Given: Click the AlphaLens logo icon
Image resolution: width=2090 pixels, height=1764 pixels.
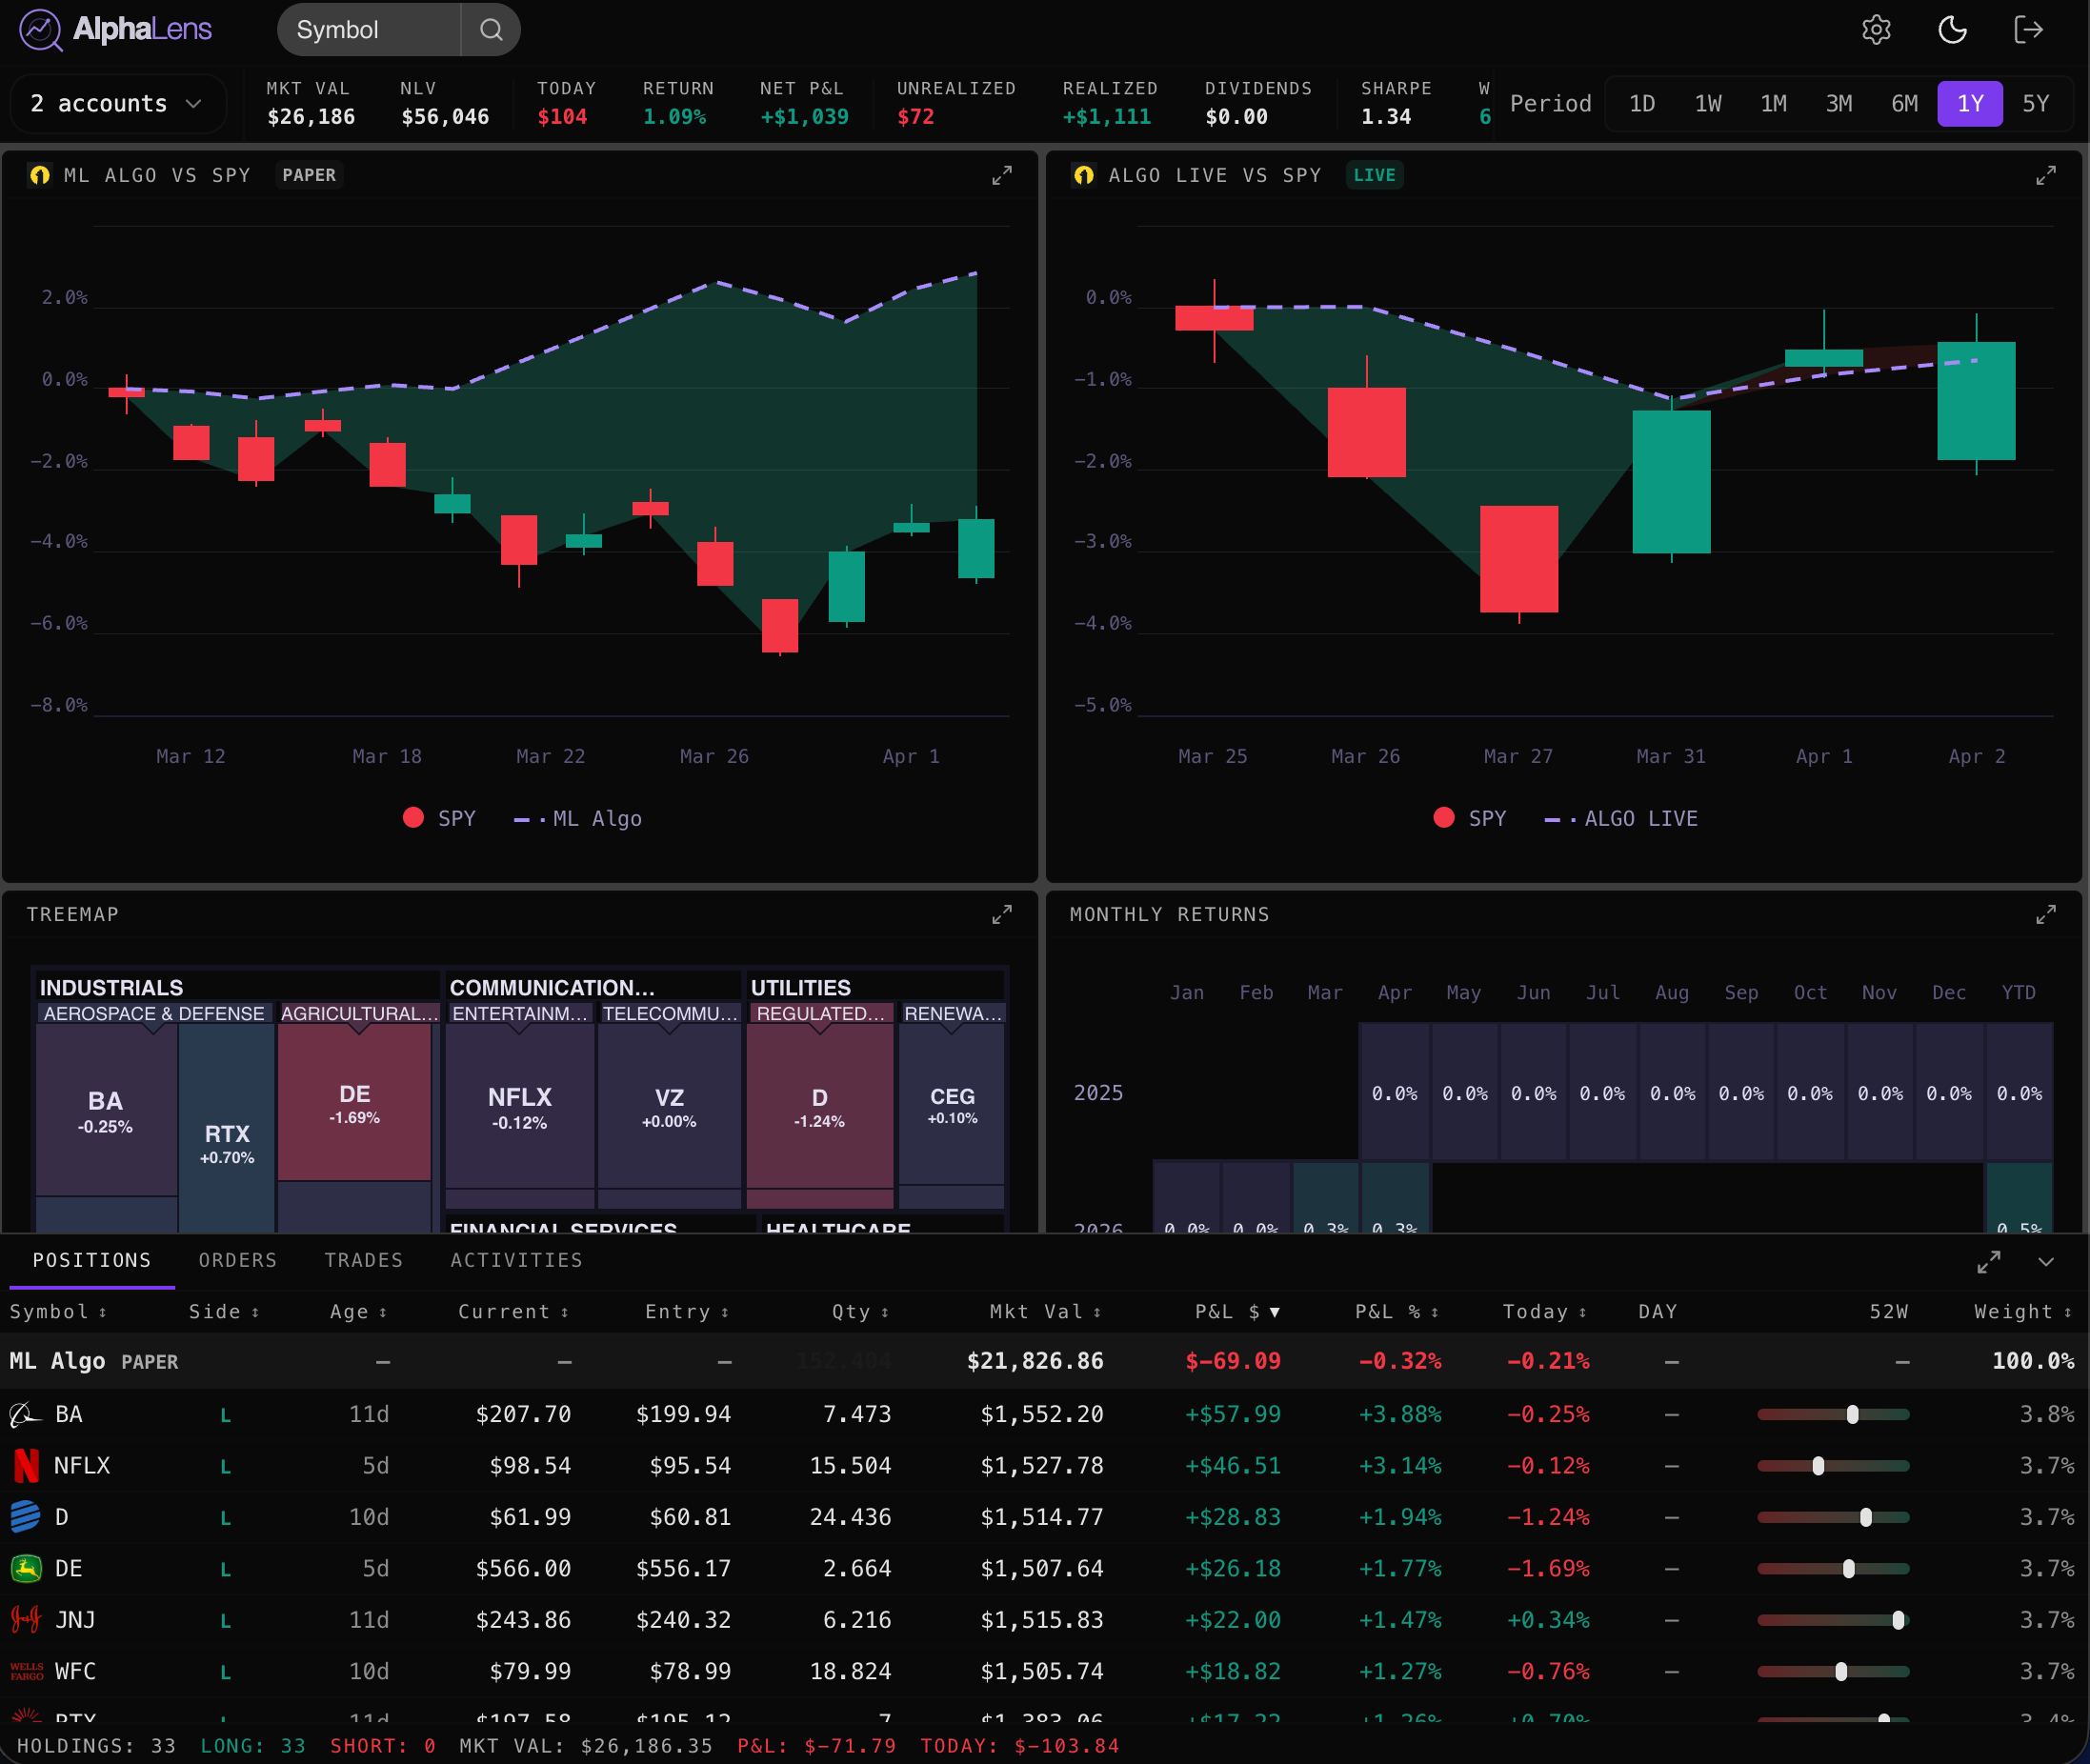Looking at the screenshot, I should 40,30.
